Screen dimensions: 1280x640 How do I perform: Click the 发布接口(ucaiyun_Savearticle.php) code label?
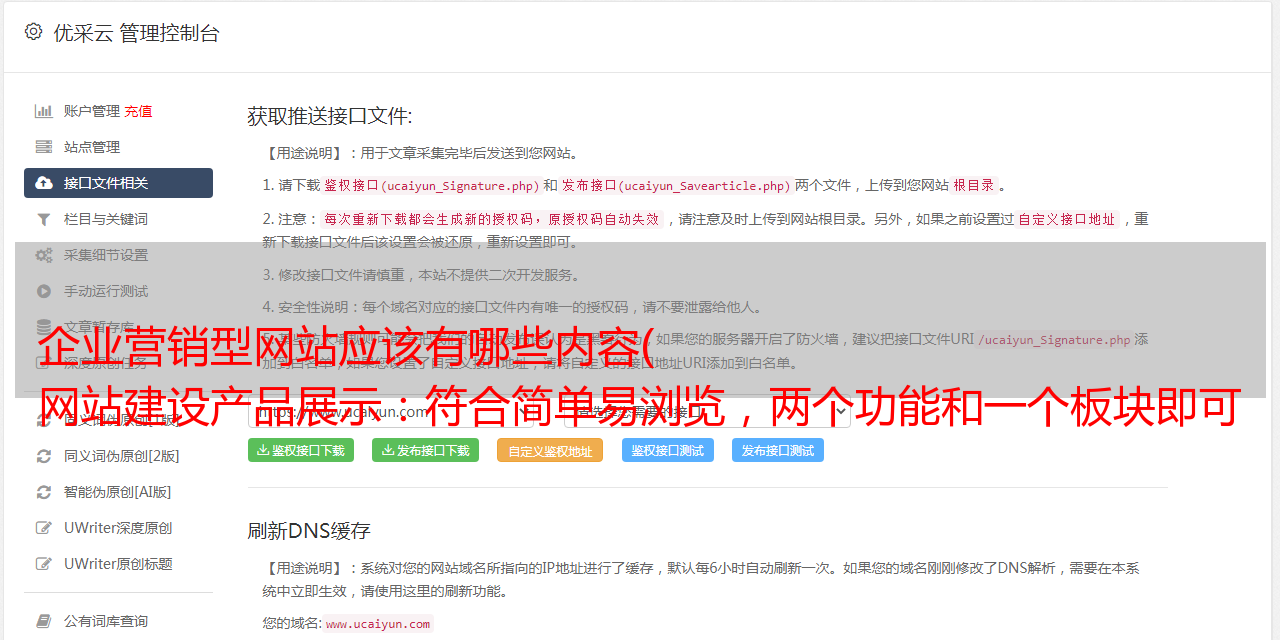click(676, 186)
